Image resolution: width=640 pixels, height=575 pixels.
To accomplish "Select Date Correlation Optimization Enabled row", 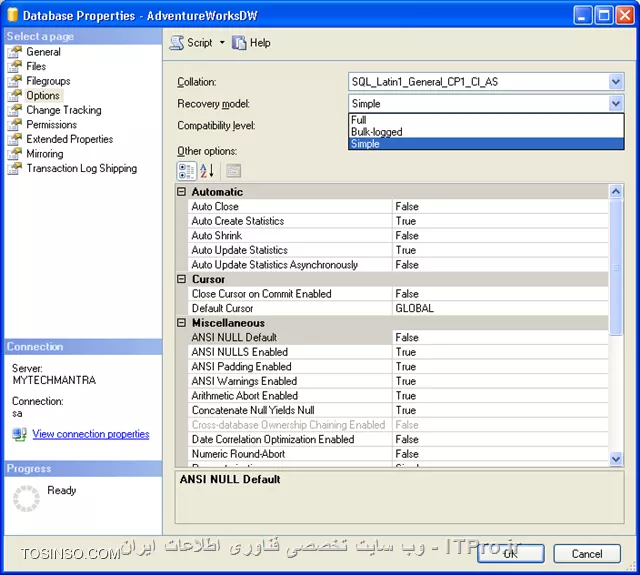I will [398, 439].
